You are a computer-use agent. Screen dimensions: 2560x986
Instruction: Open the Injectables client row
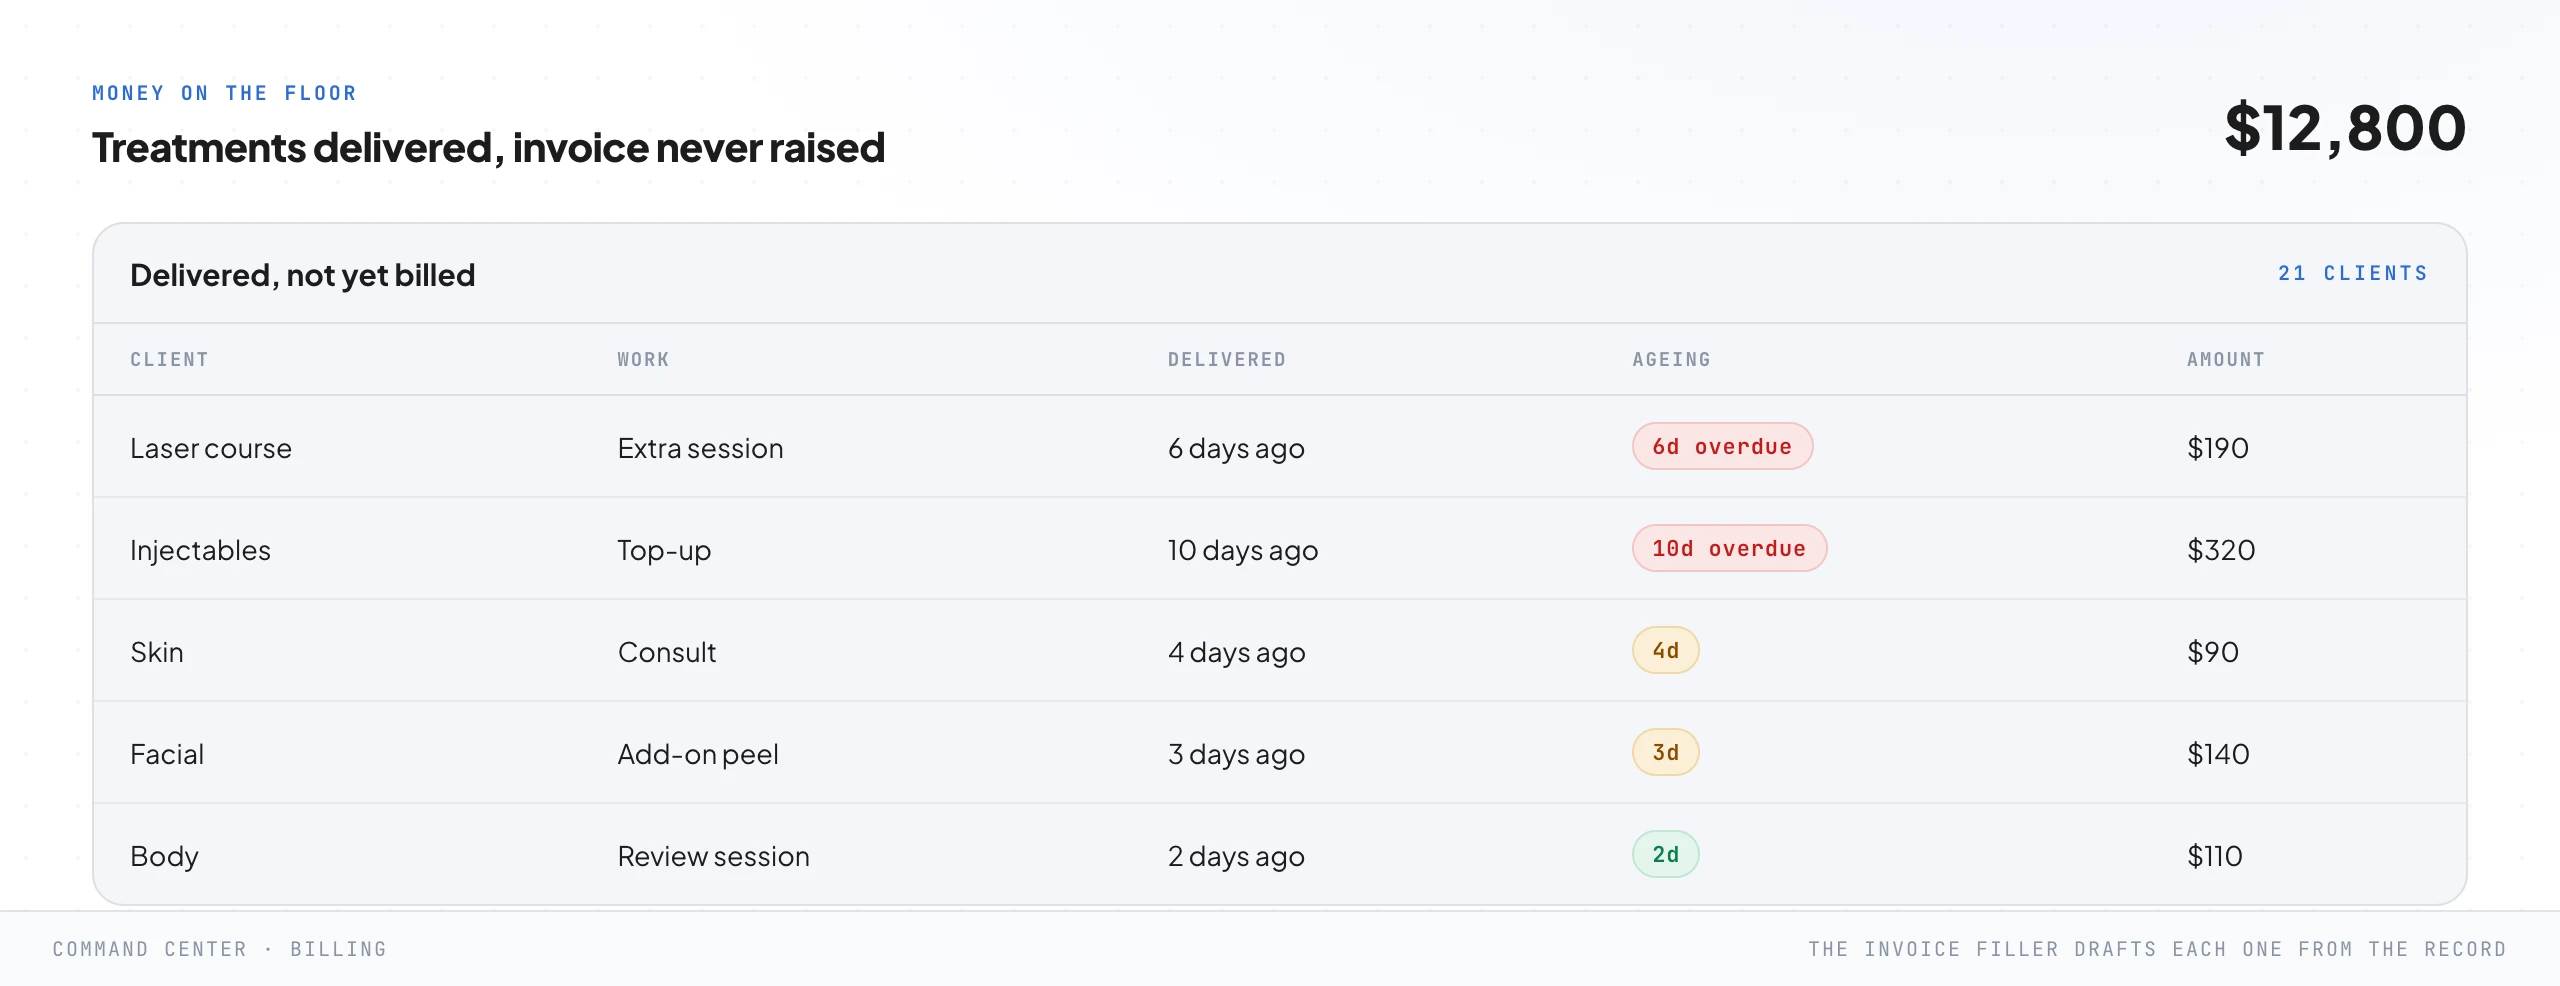(x=1280, y=549)
